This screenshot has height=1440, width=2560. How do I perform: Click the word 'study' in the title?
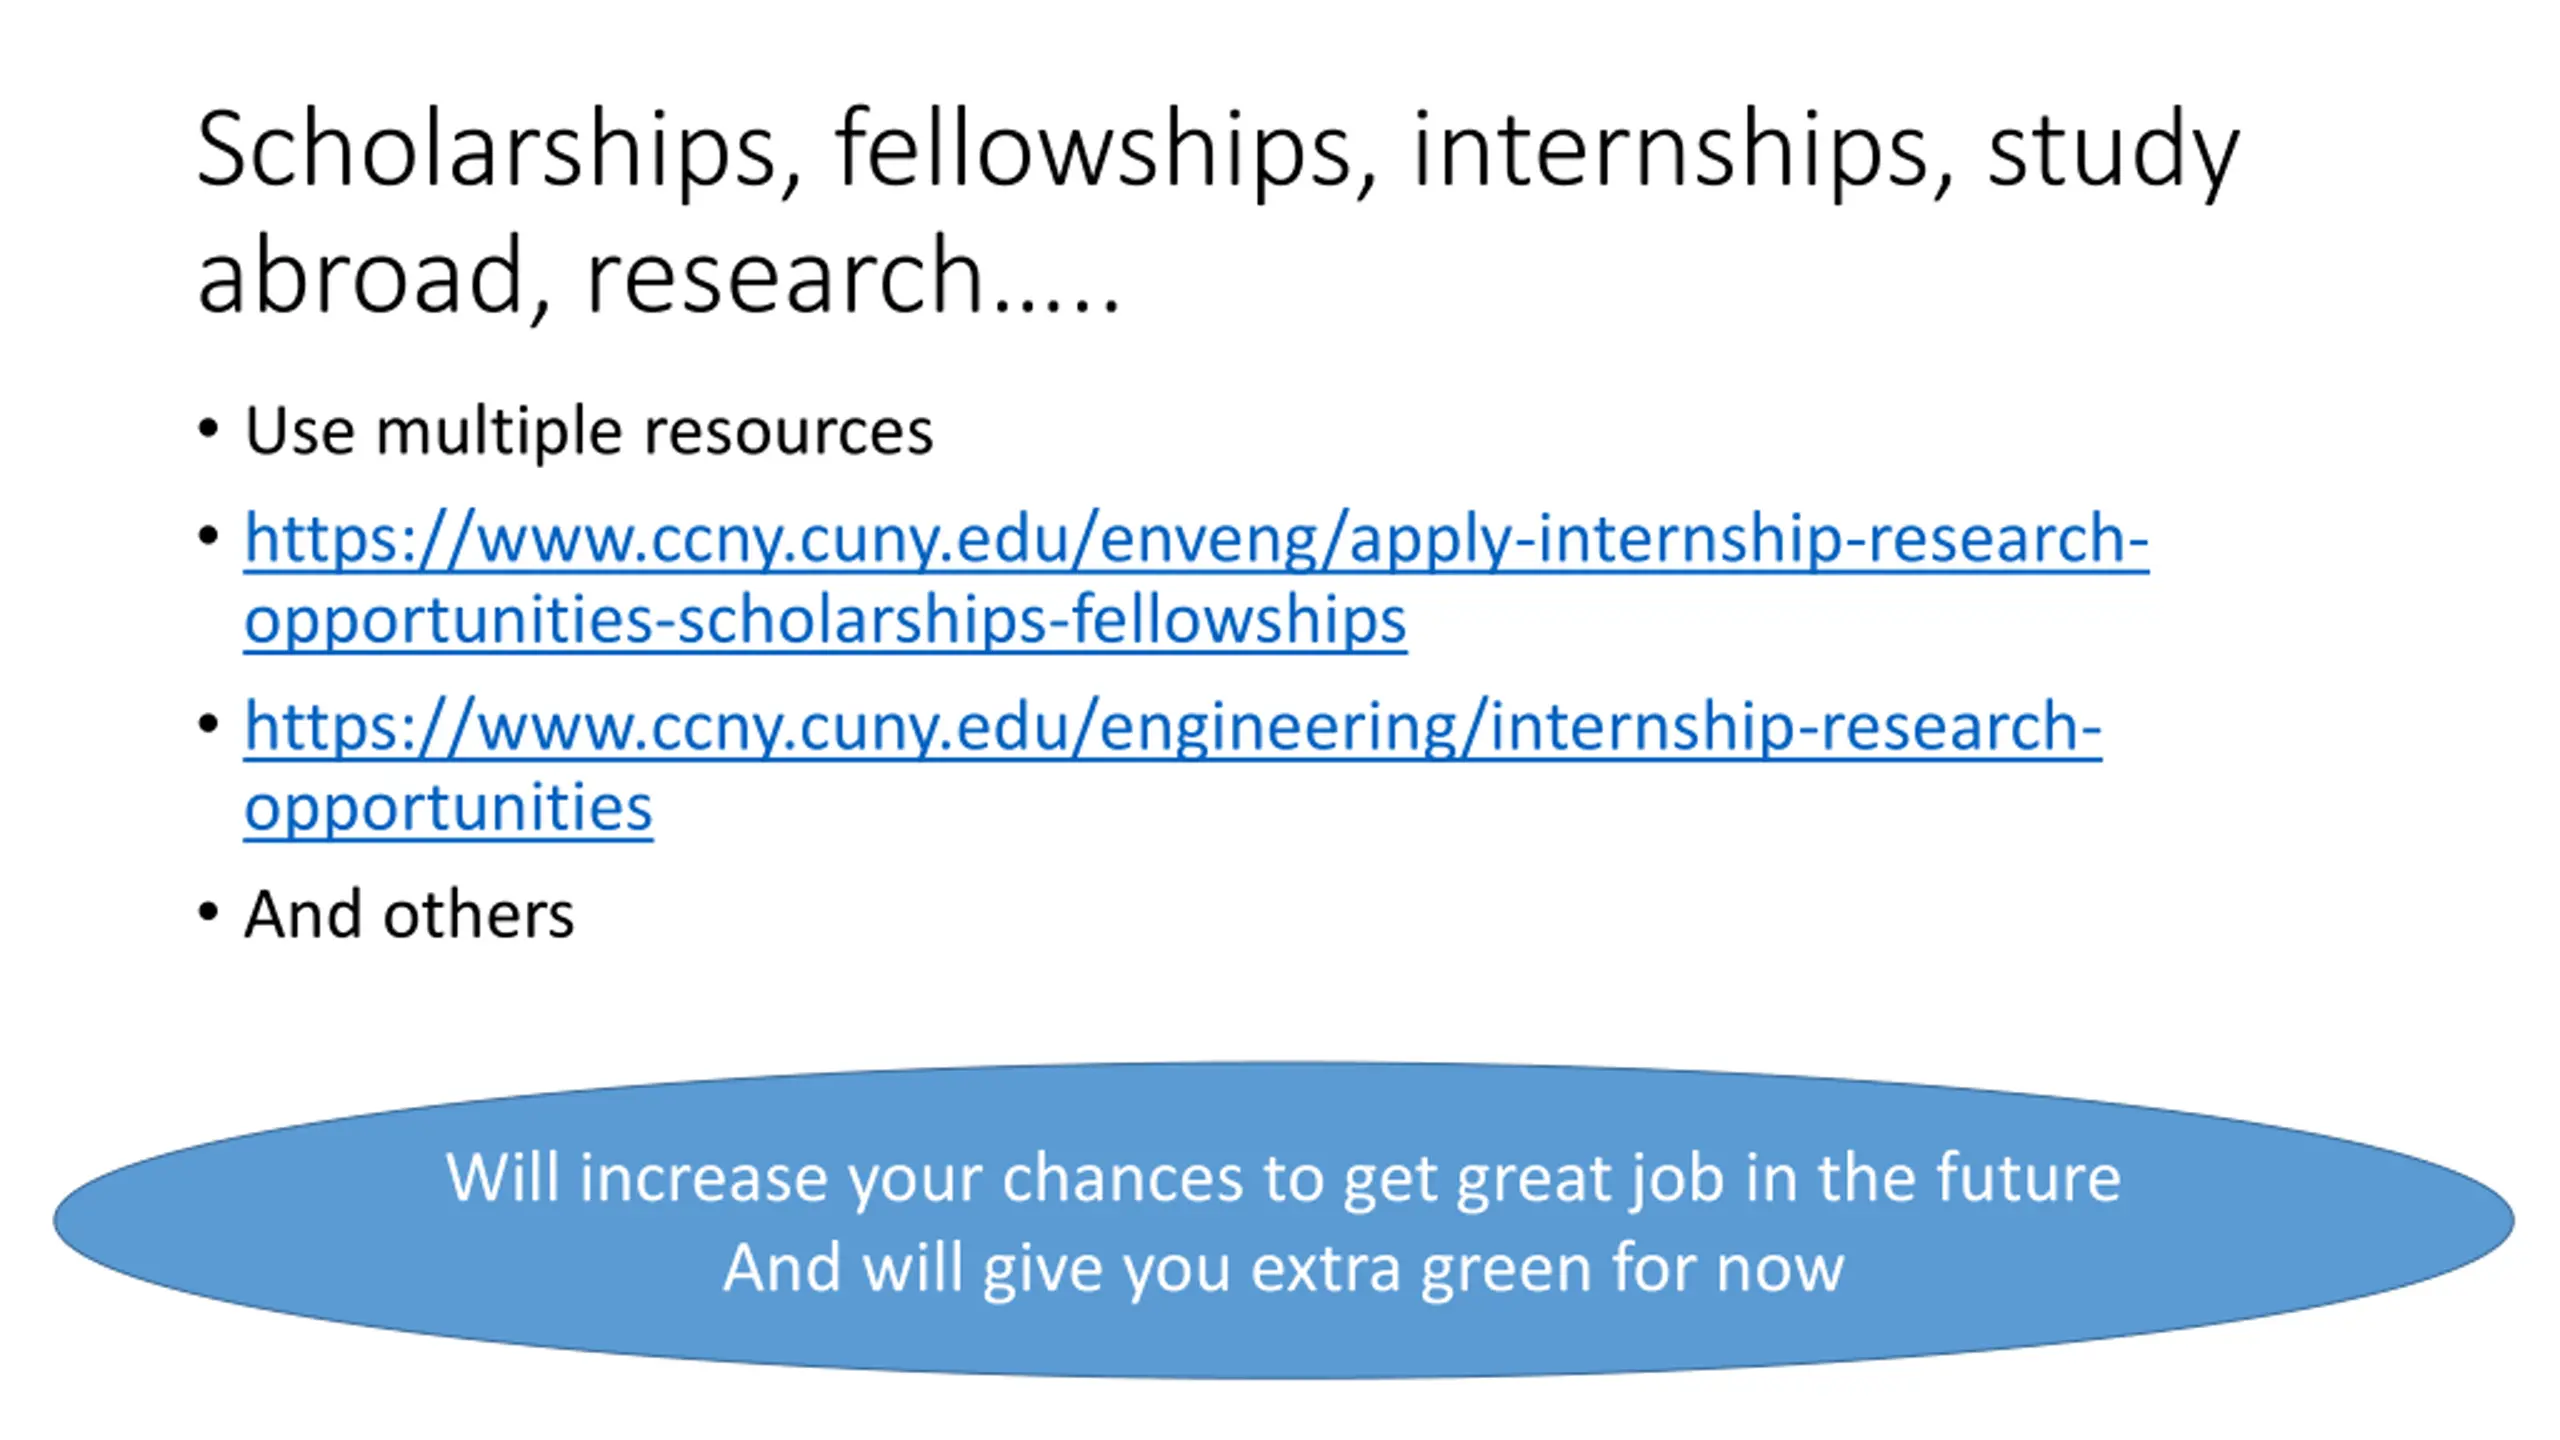click(x=2113, y=150)
